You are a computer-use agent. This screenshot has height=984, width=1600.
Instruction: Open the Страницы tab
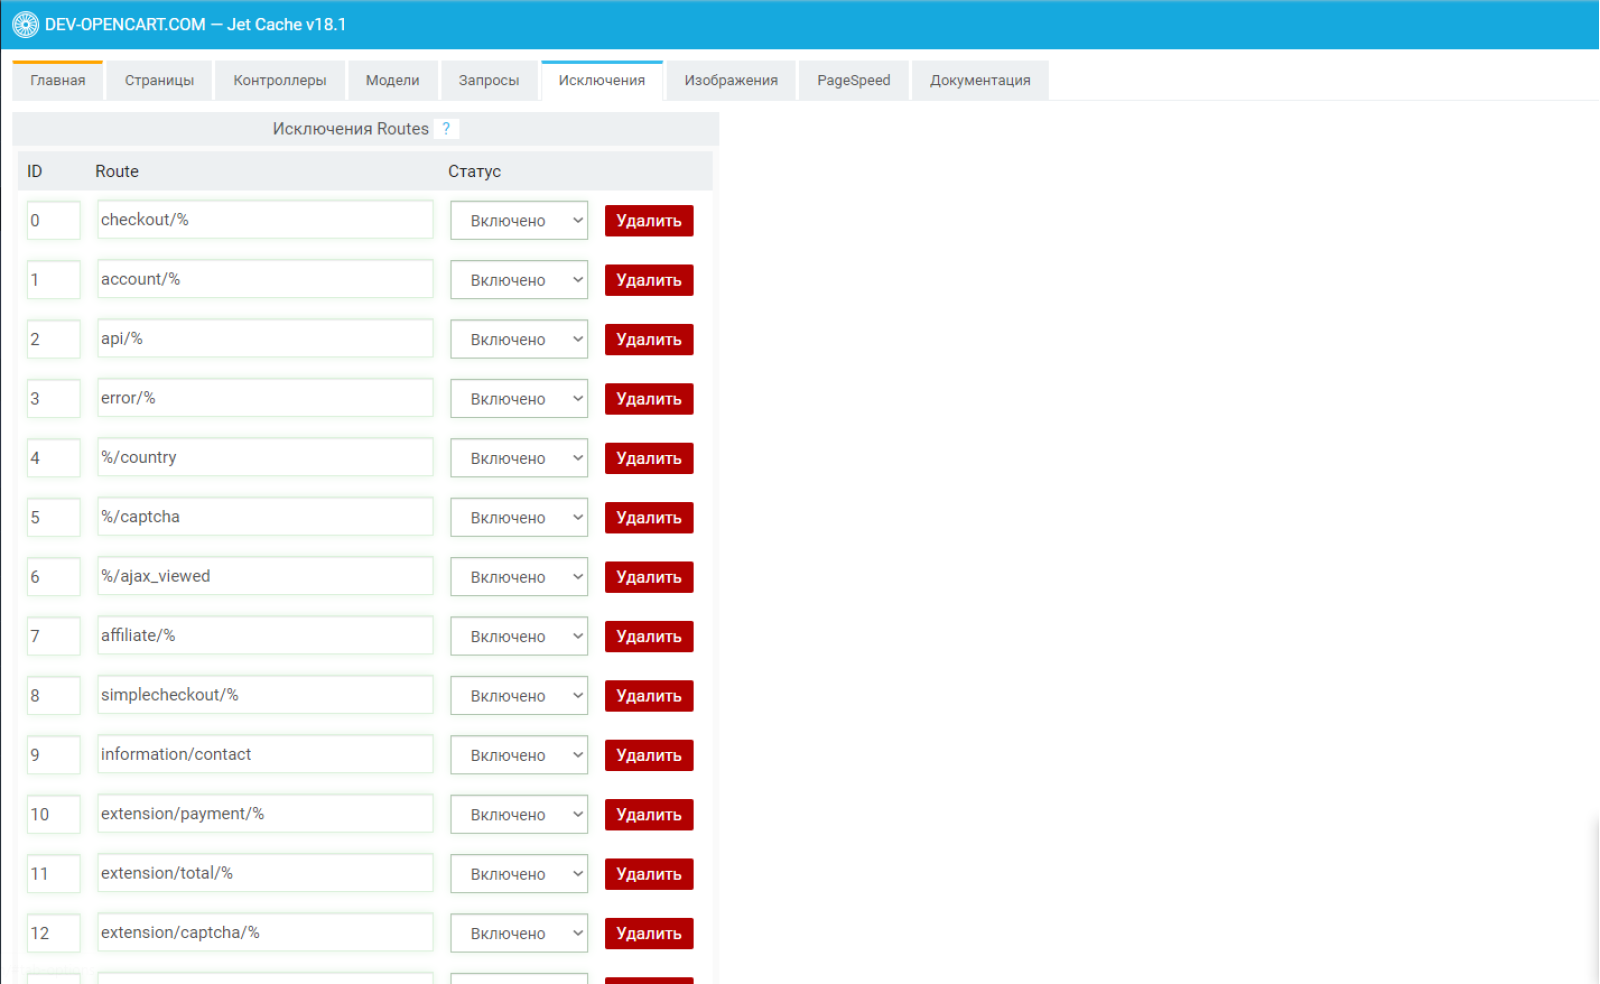pyautogui.click(x=160, y=81)
